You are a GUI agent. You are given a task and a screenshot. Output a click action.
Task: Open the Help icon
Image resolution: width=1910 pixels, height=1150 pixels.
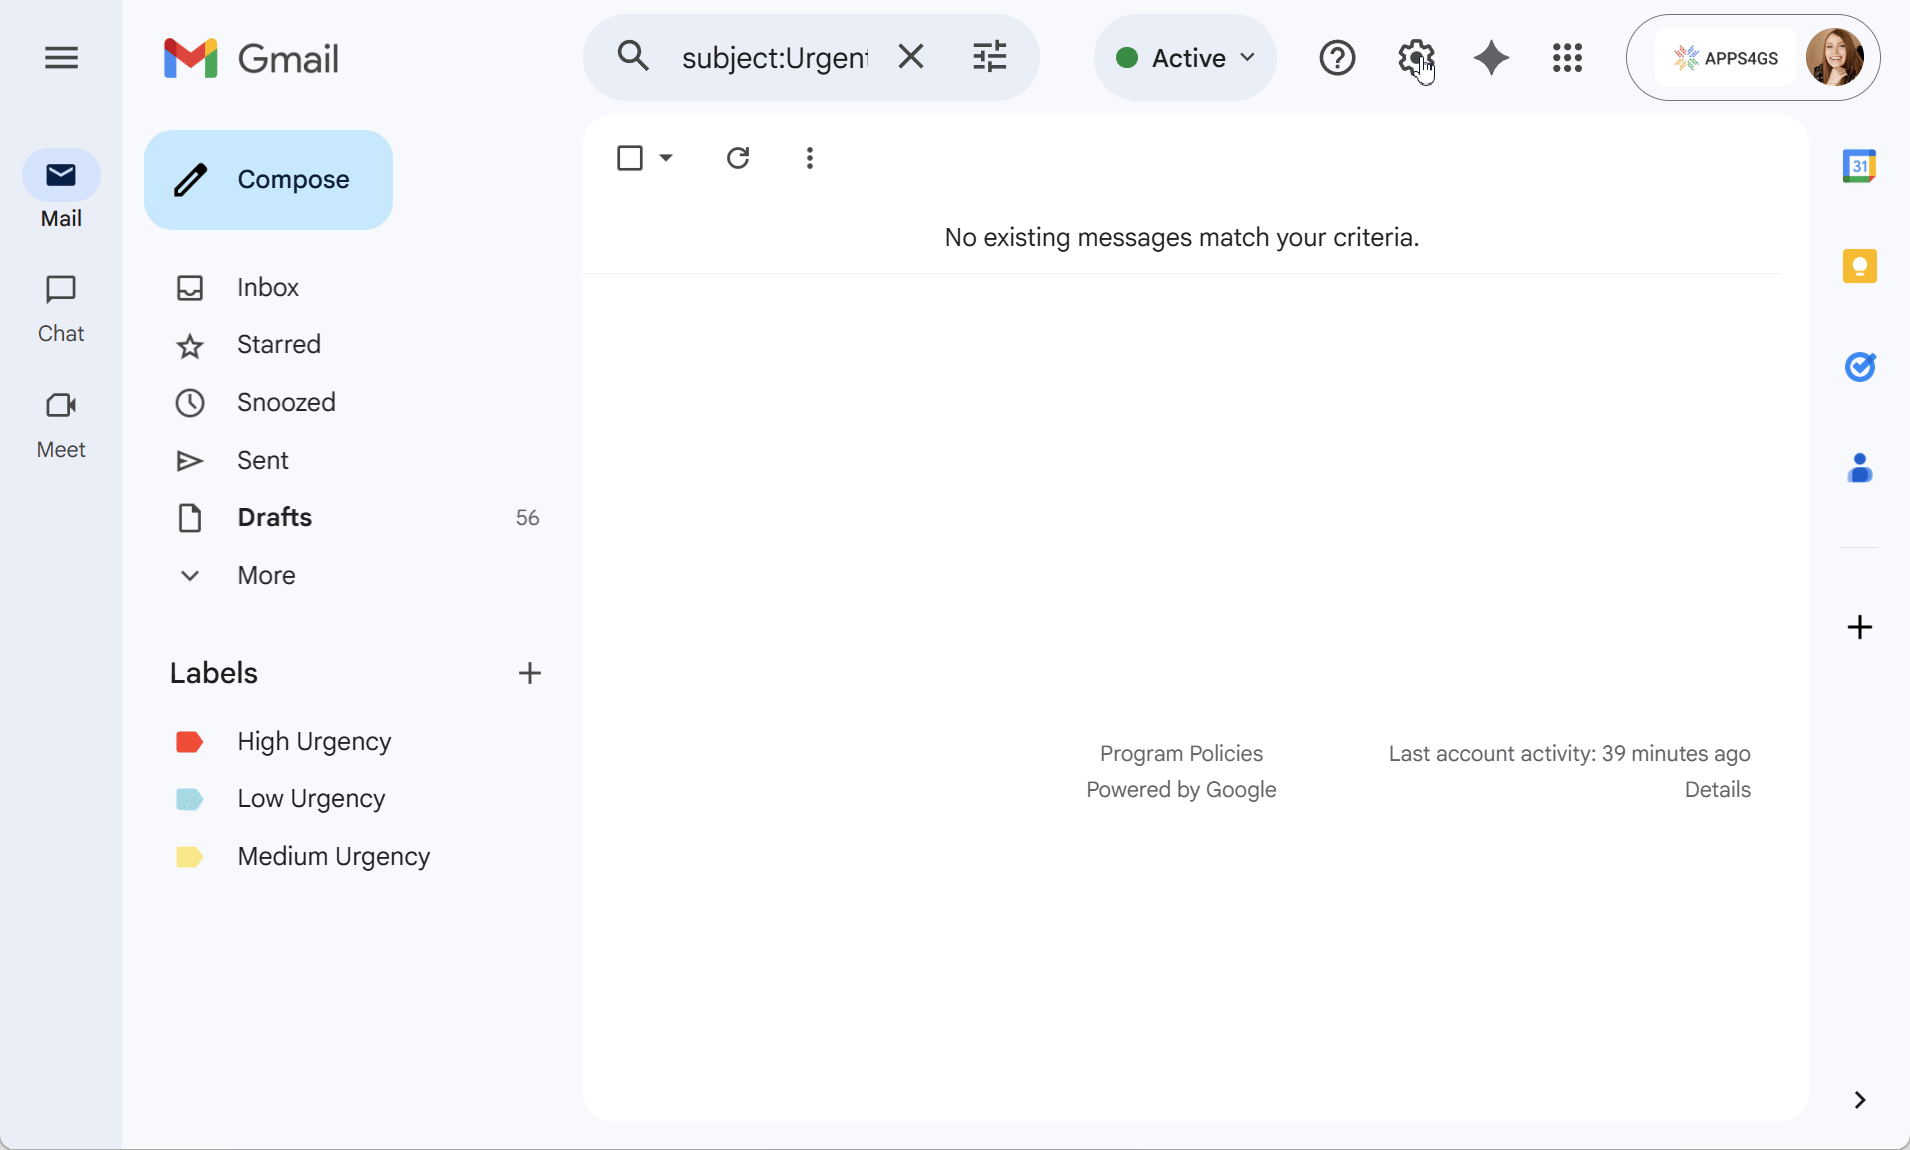(x=1337, y=57)
